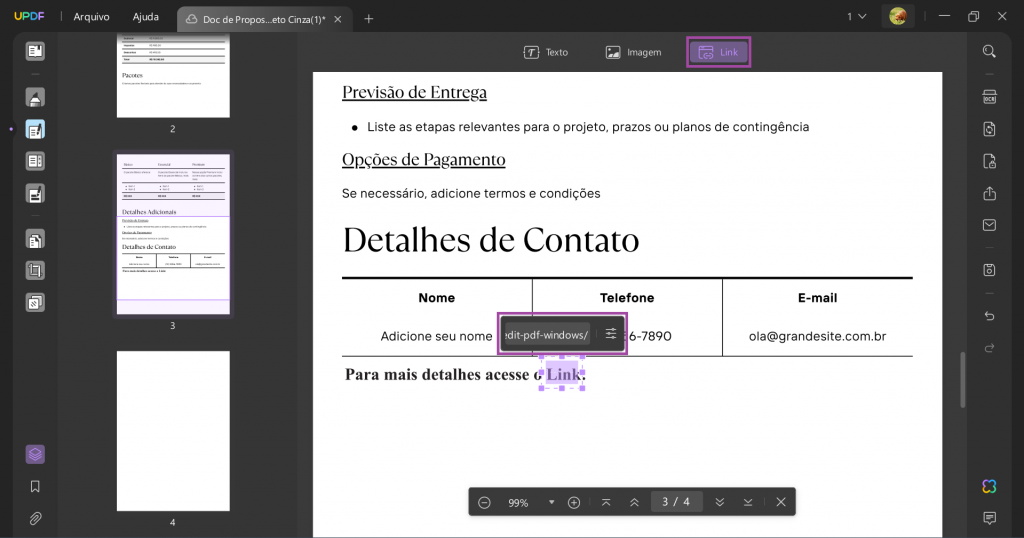Select page 4 thumbnail
1024x538 pixels.
point(173,431)
